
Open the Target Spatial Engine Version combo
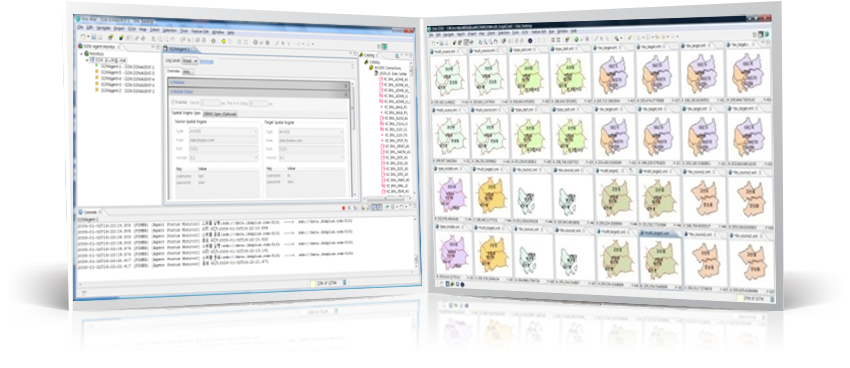[311, 157]
